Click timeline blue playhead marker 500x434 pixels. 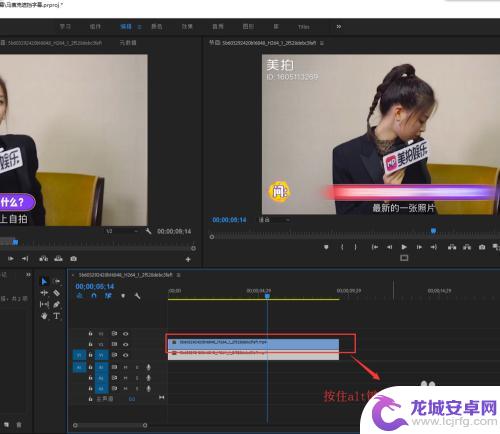point(267,296)
